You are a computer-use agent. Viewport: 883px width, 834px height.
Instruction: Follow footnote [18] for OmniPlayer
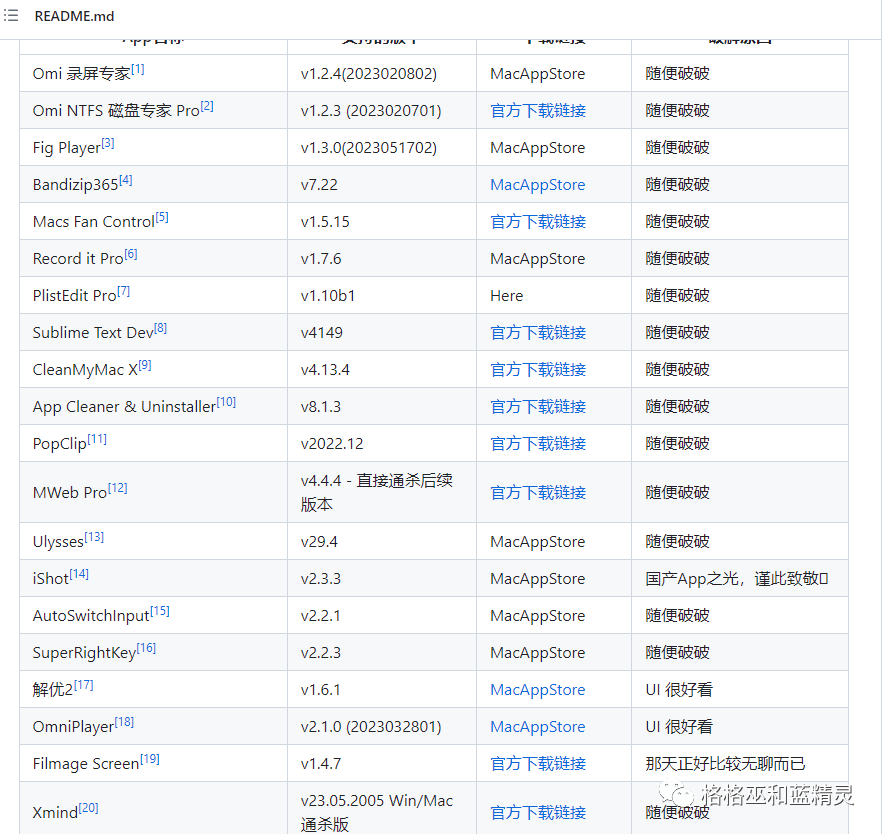pos(124,722)
